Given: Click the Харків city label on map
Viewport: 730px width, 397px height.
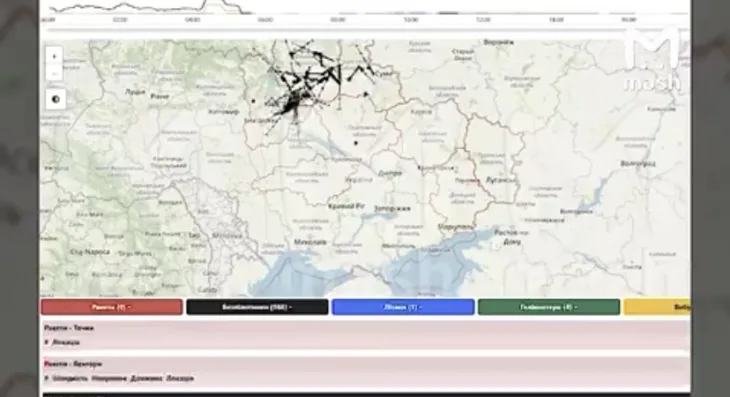Looking at the screenshot, I should tap(421, 112).
